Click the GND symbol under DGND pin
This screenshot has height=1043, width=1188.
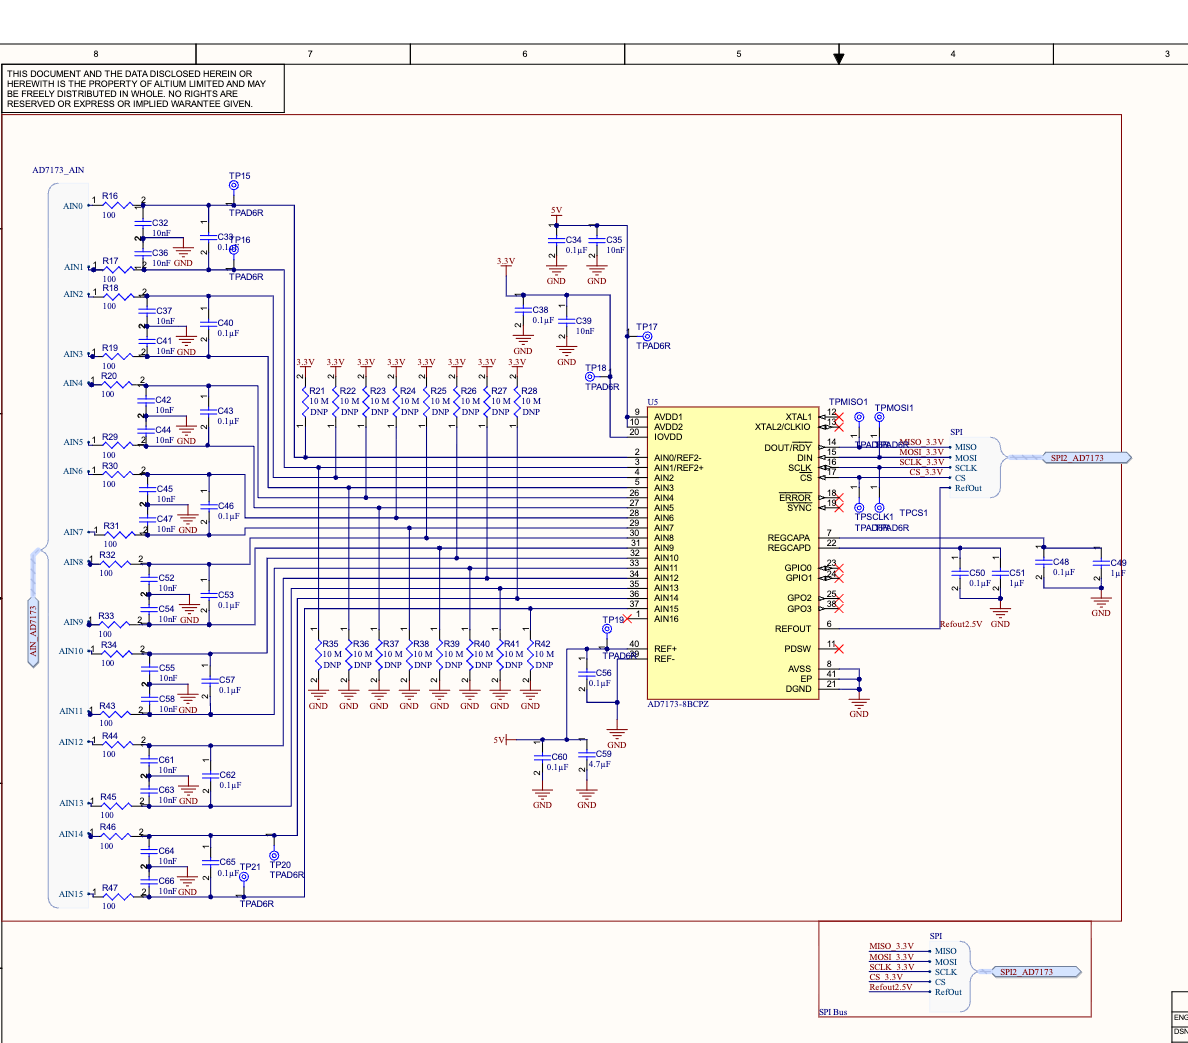pos(858,706)
